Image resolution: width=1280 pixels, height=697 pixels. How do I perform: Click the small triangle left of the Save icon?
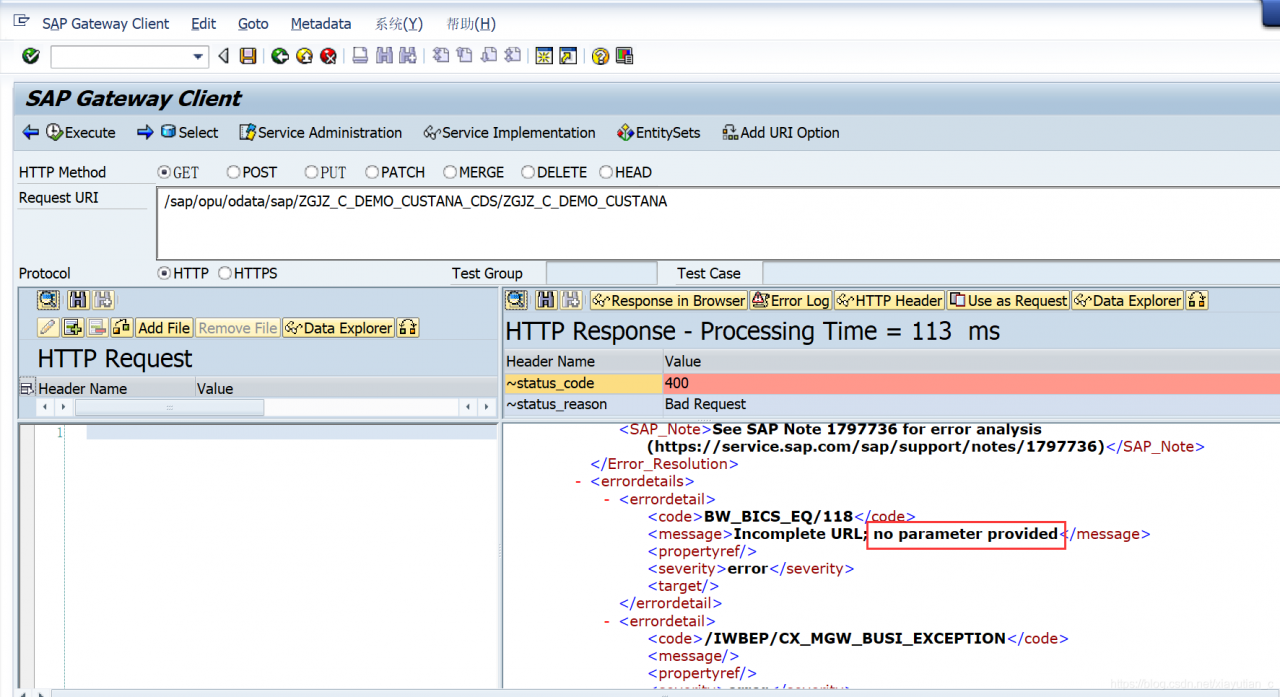(224, 56)
